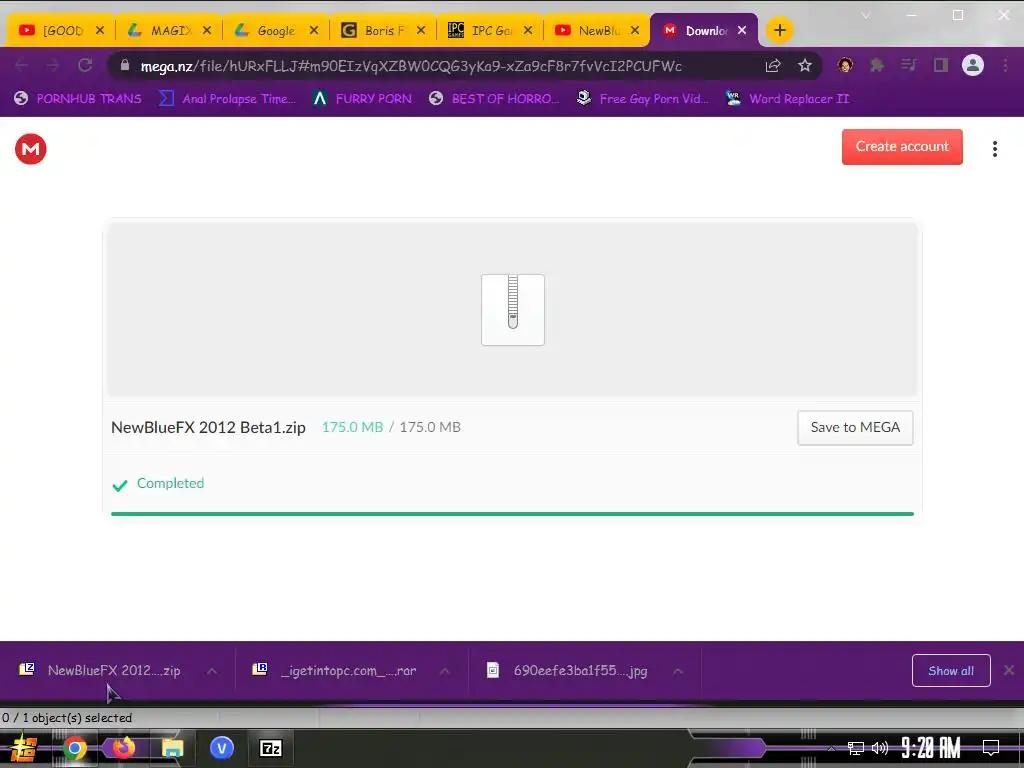
Task: Open the notification center icon
Action: (991, 748)
